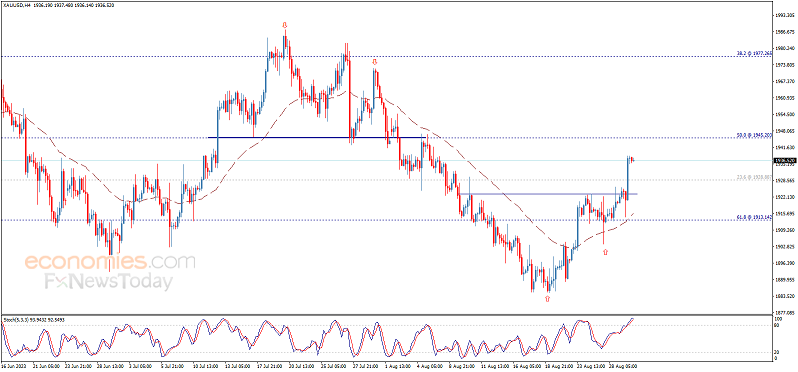Click the stochastic 80 level label
Image resolution: width=798 pixels, height=372 pixels.
[777, 326]
